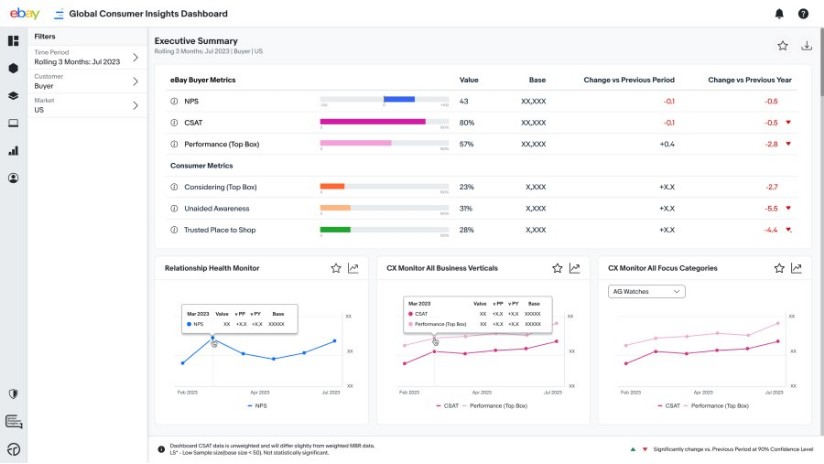Click the Trusted Place to Shop green bar
This screenshot has height=464, width=824.
335,229
